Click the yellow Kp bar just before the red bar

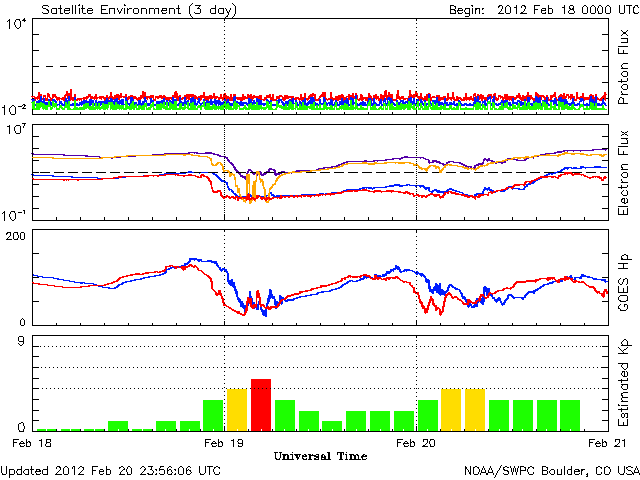237,410
